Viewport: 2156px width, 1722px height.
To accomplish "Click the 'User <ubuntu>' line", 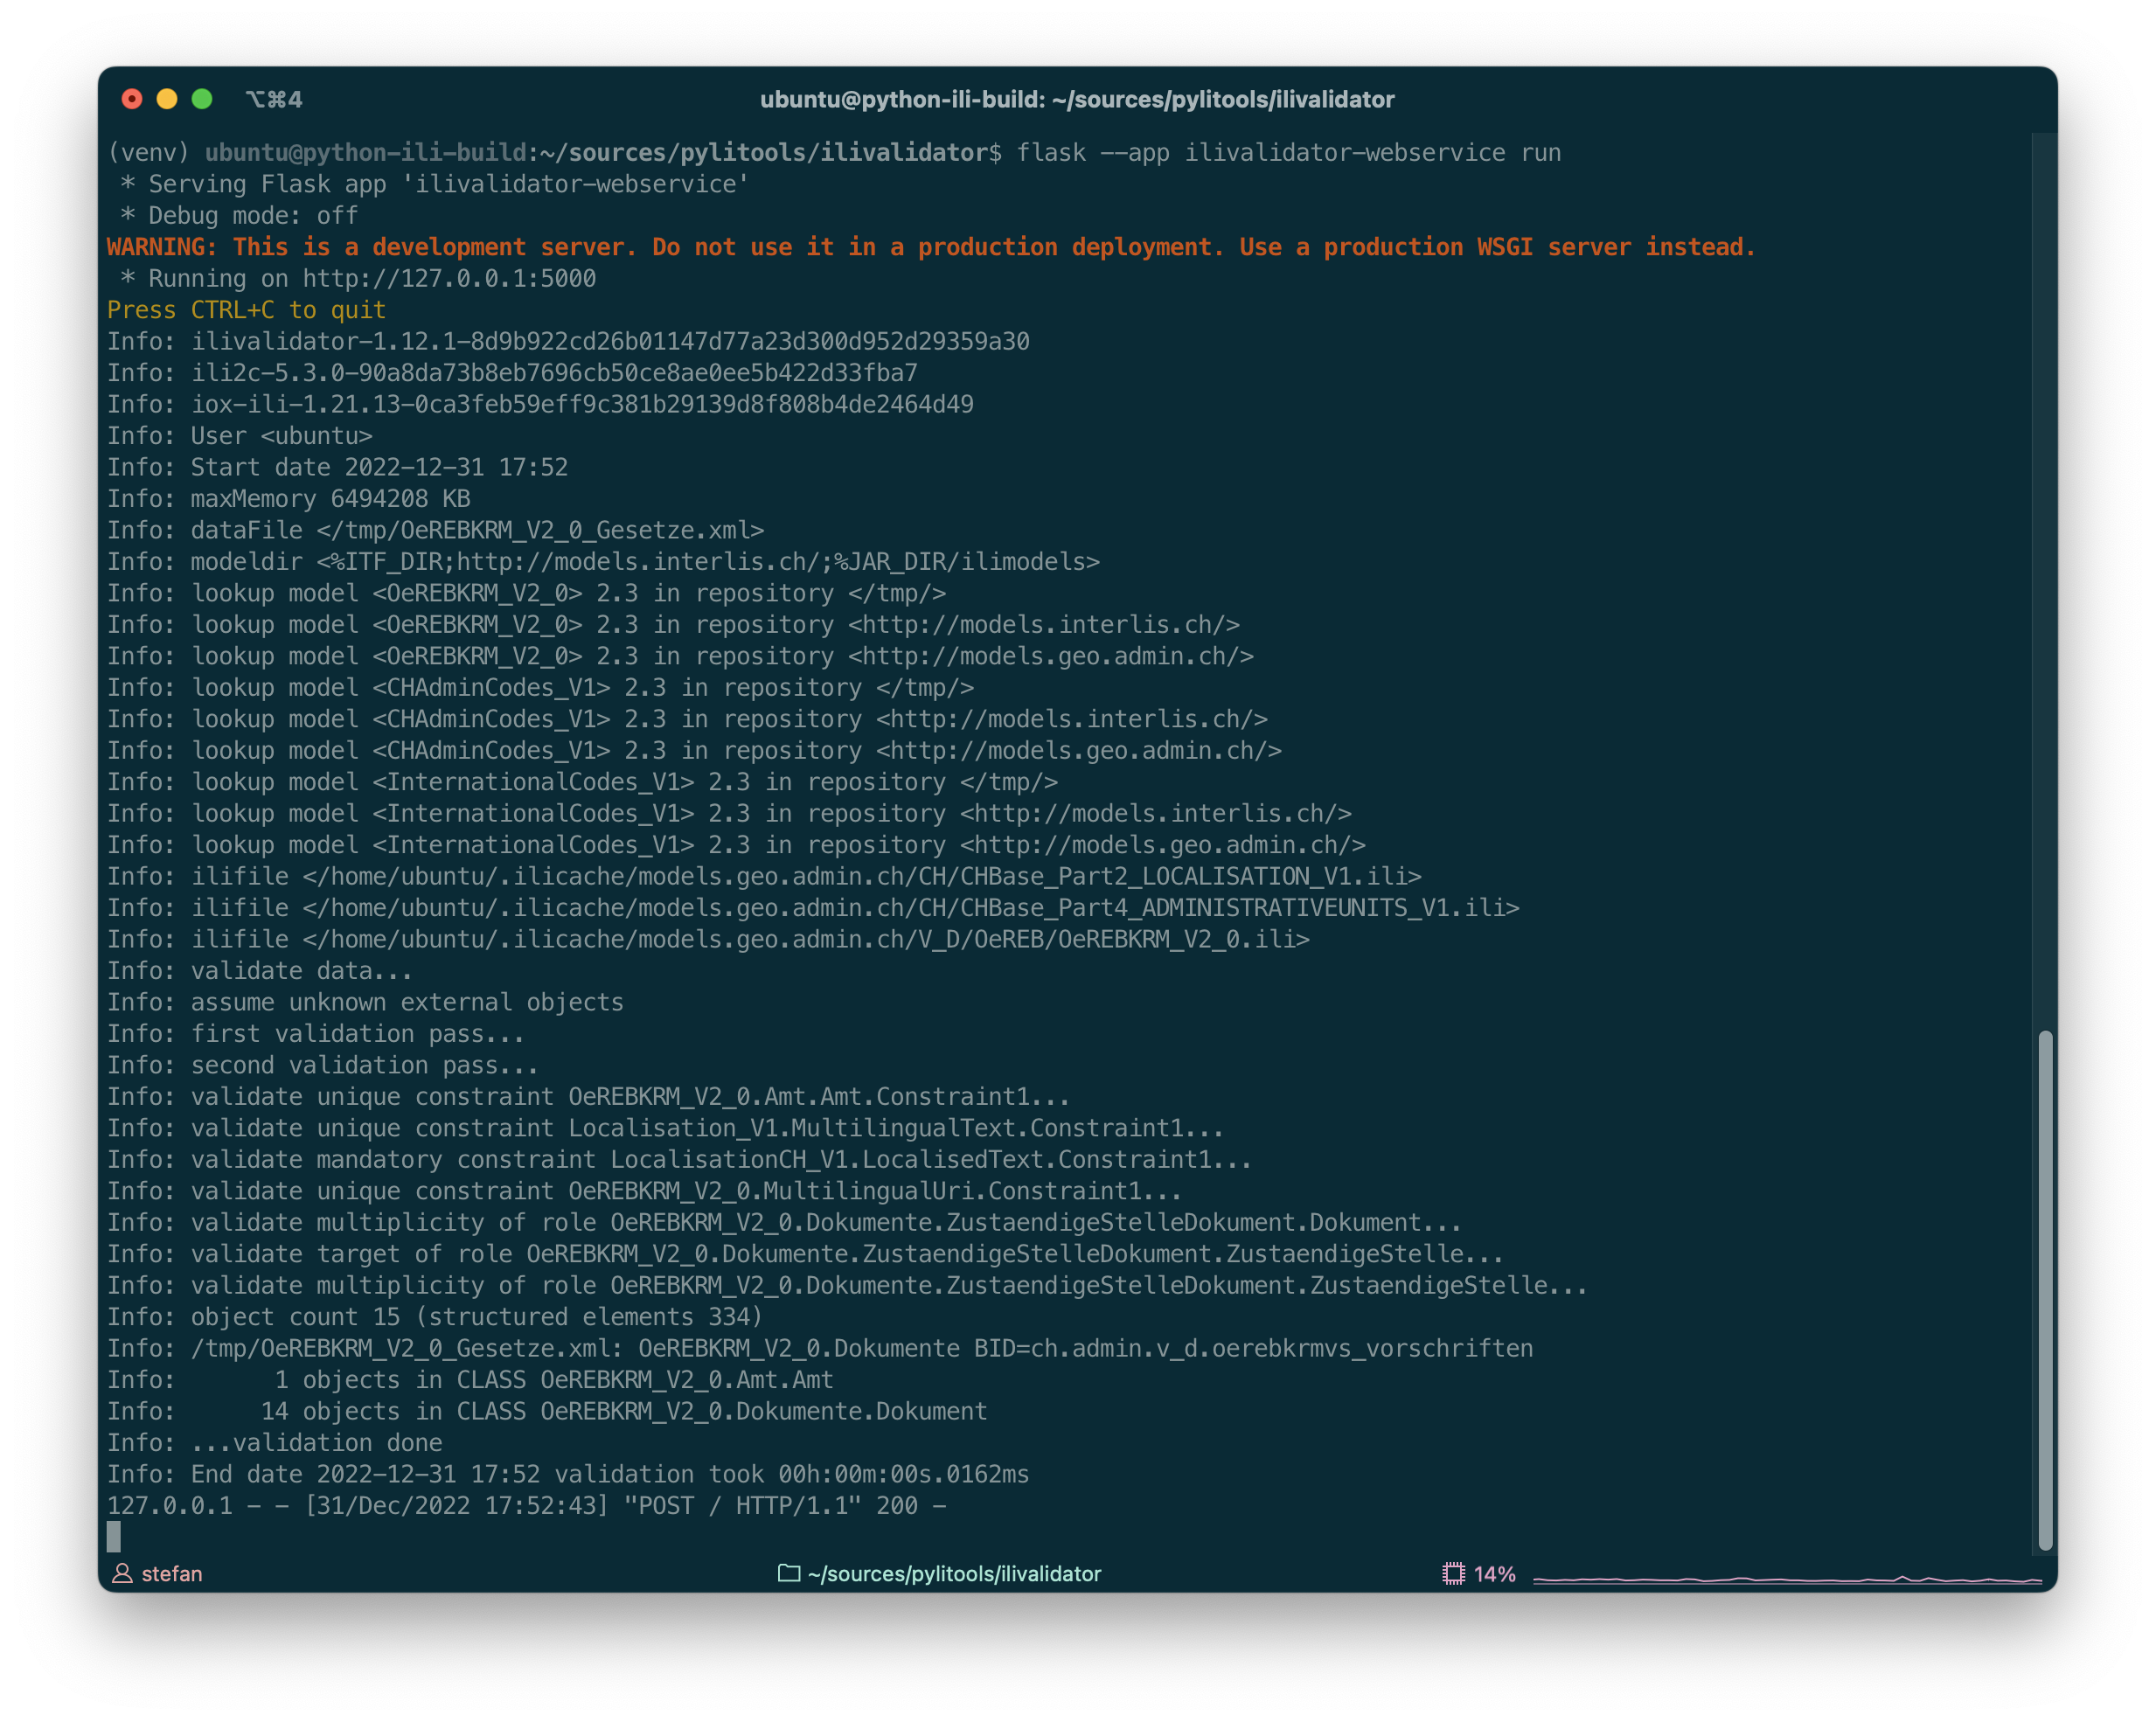I will [240, 436].
